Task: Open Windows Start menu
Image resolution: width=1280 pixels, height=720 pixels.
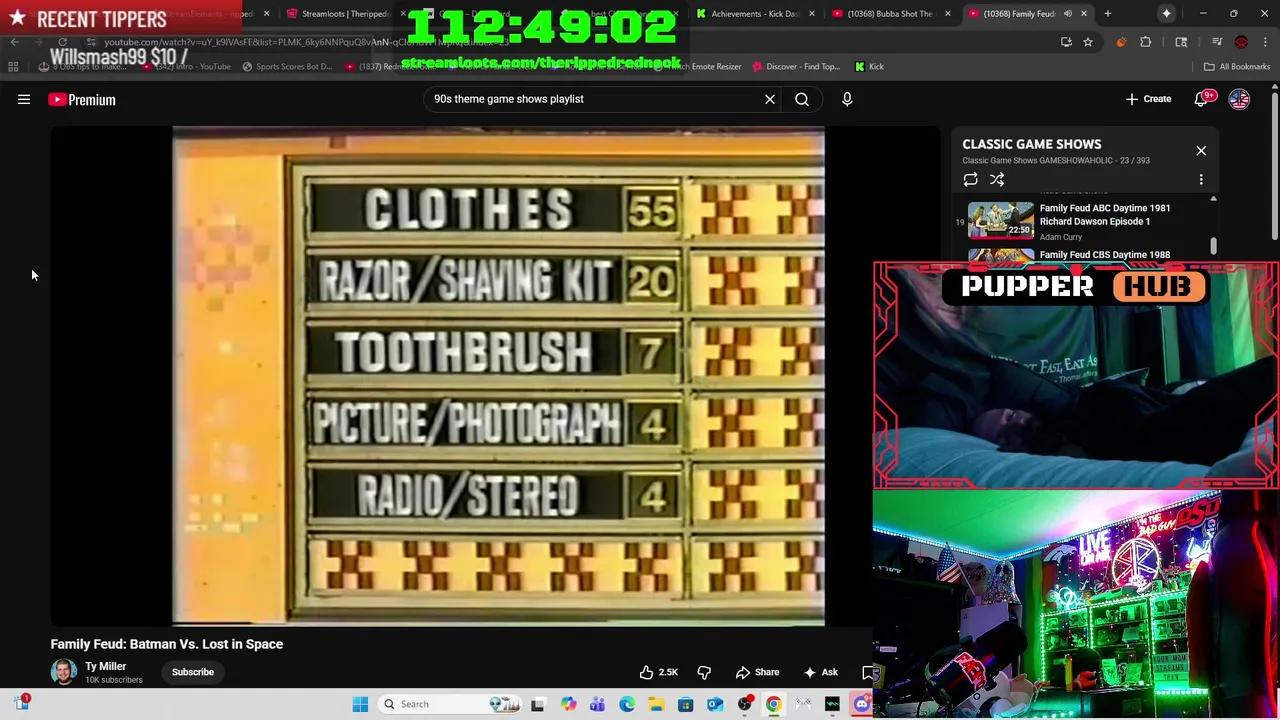Action: [360, 704]
